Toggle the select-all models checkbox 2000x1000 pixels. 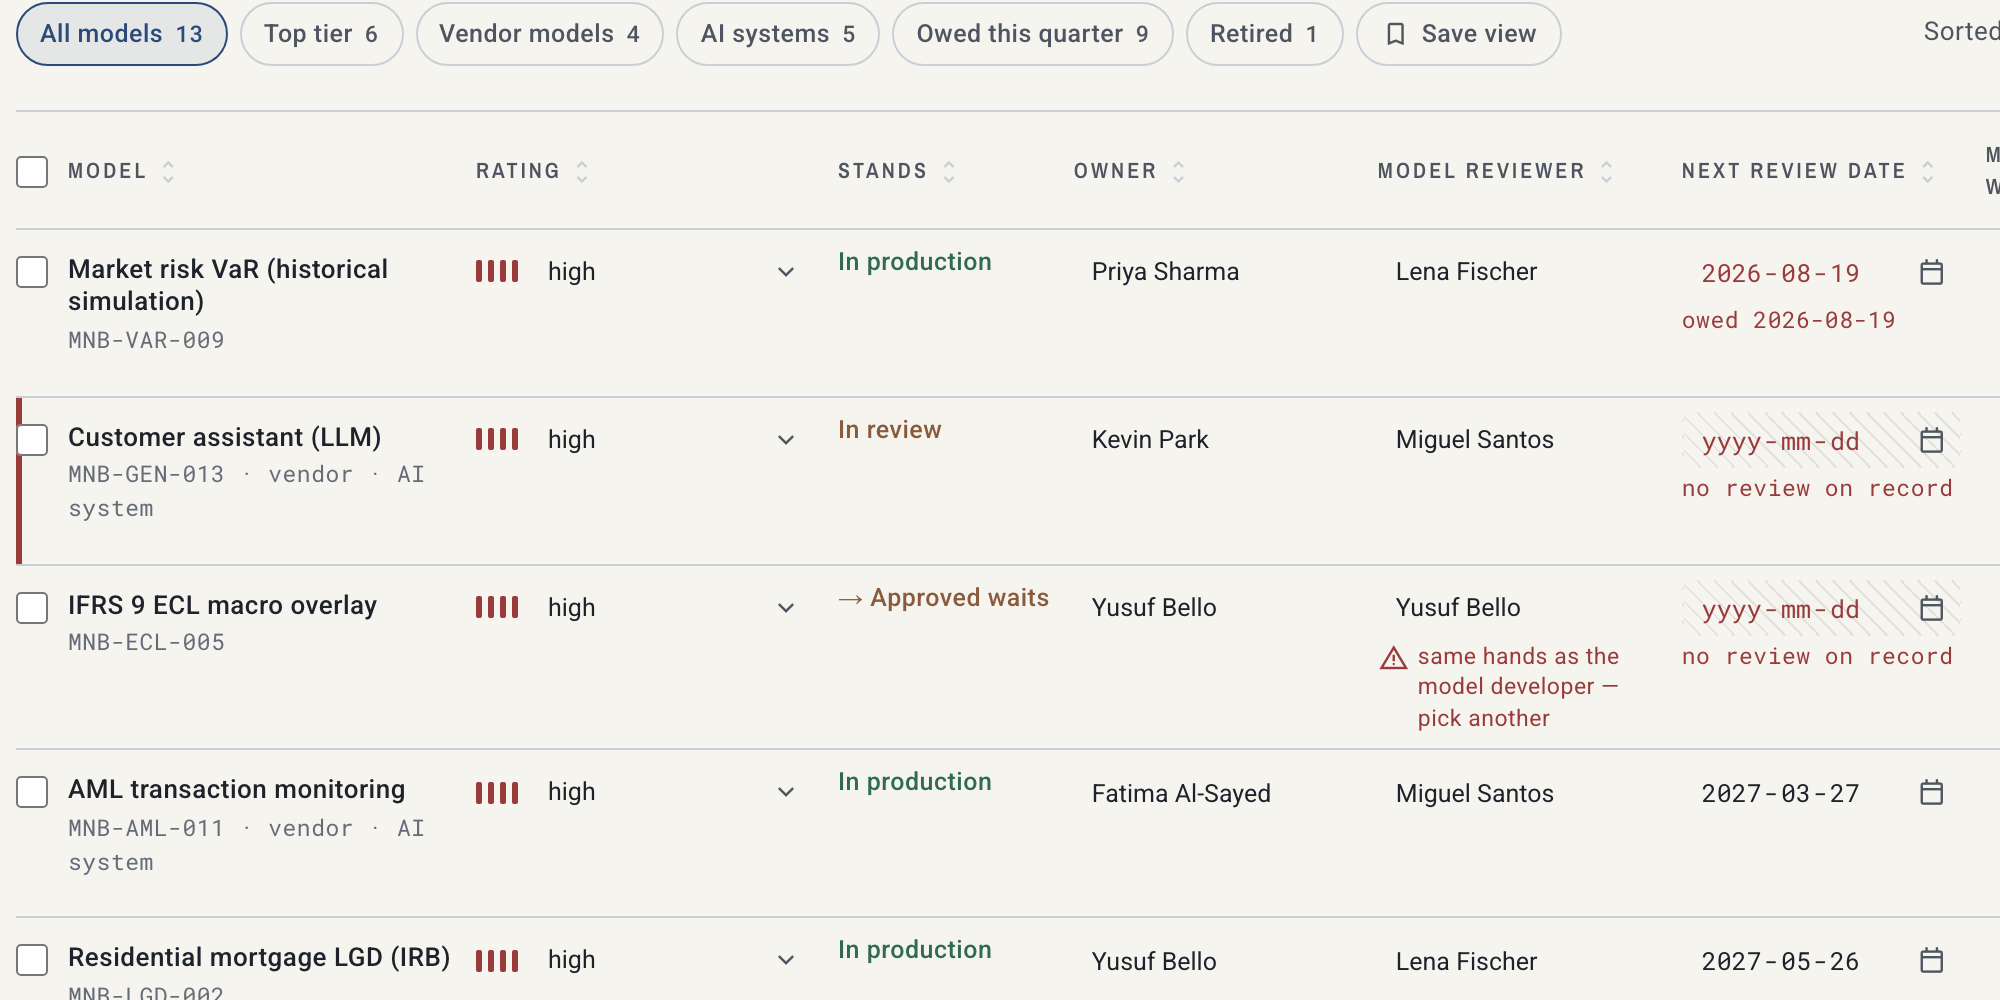pos(32,172)
